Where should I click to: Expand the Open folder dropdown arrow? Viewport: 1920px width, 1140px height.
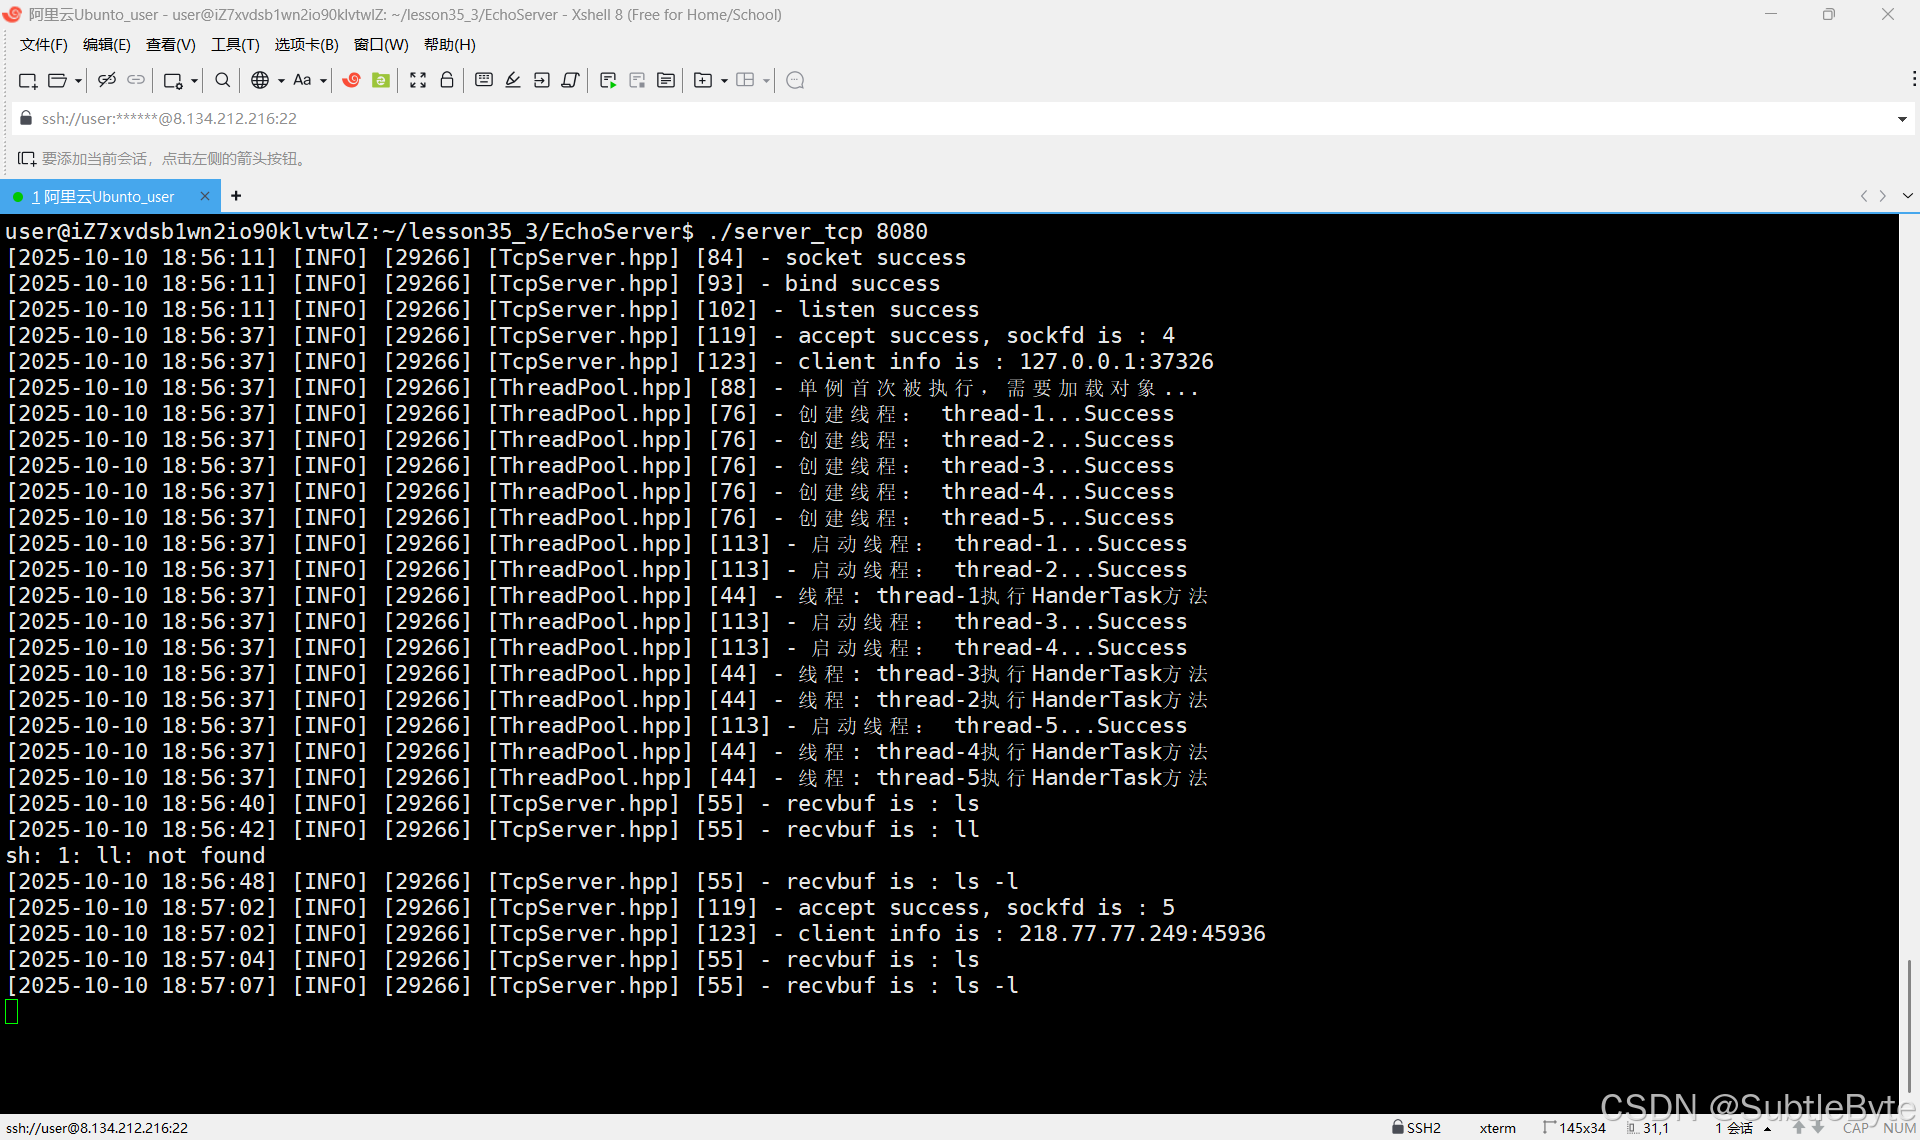pos(78,81)
